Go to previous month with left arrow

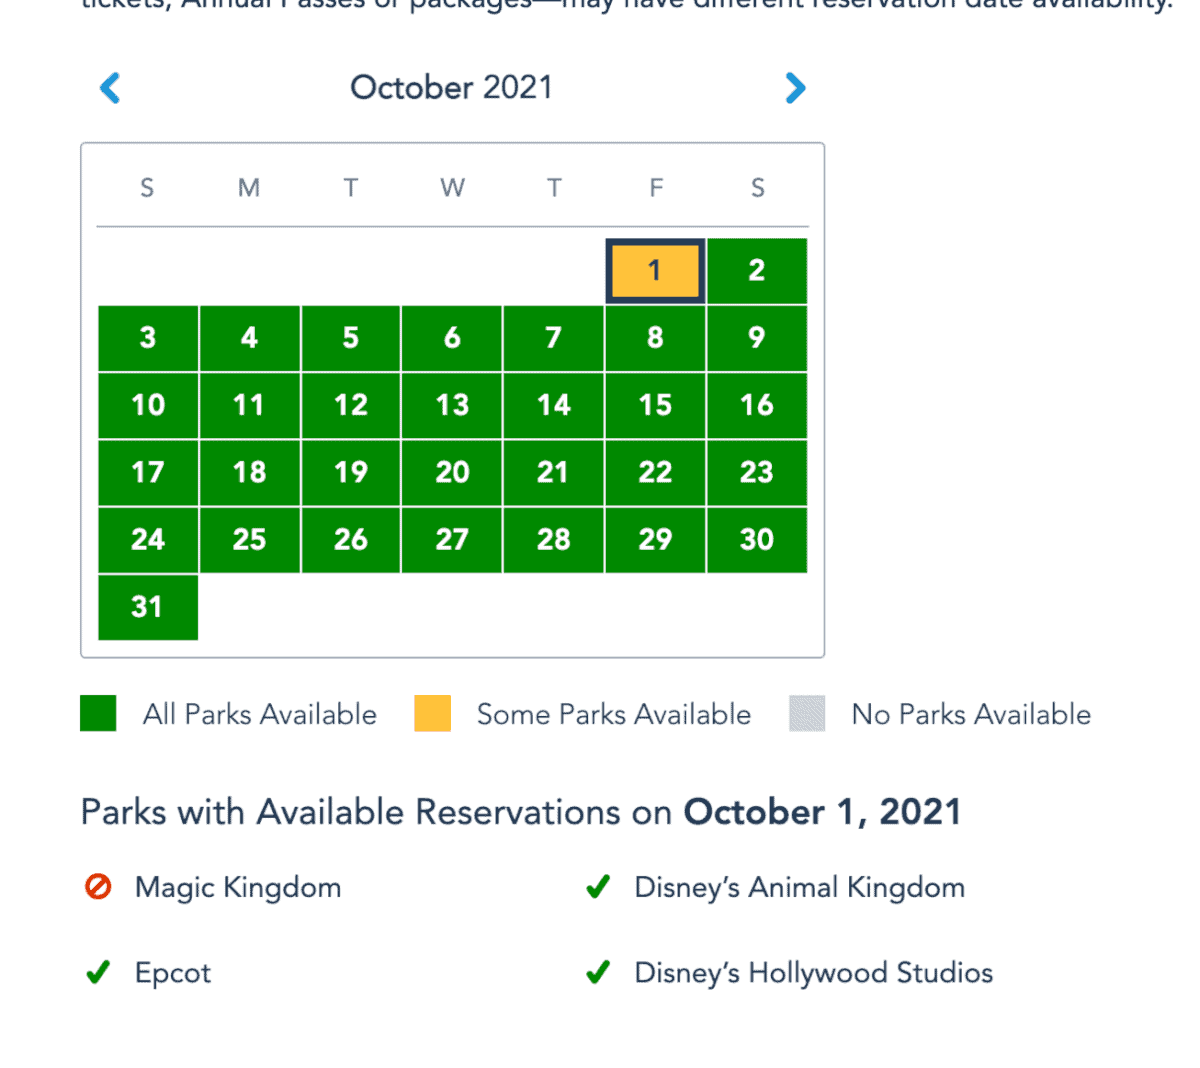(x=110, y=88)
